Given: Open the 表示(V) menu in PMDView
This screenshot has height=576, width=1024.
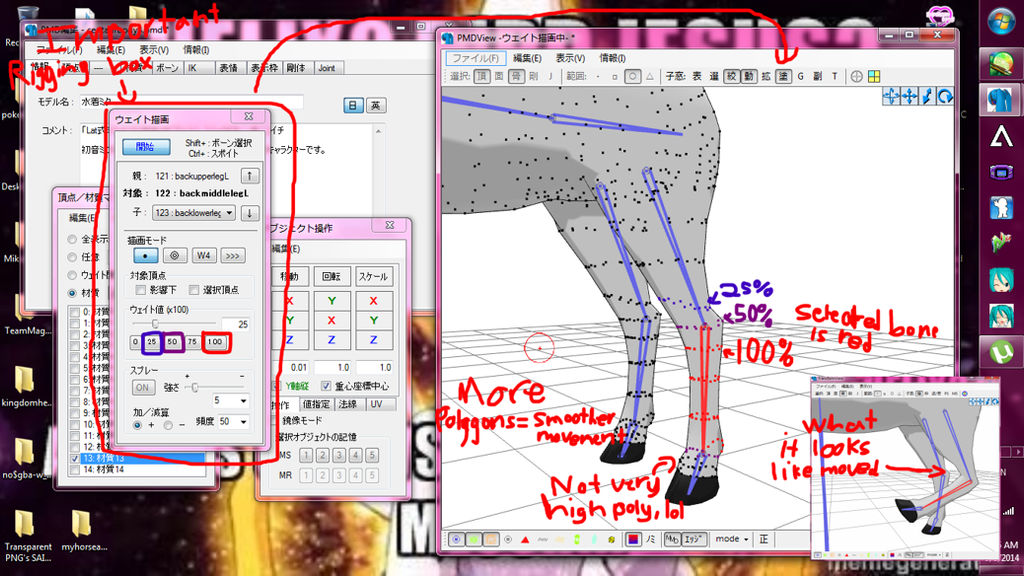Looking at the screenshot, I should click(568, 56).
